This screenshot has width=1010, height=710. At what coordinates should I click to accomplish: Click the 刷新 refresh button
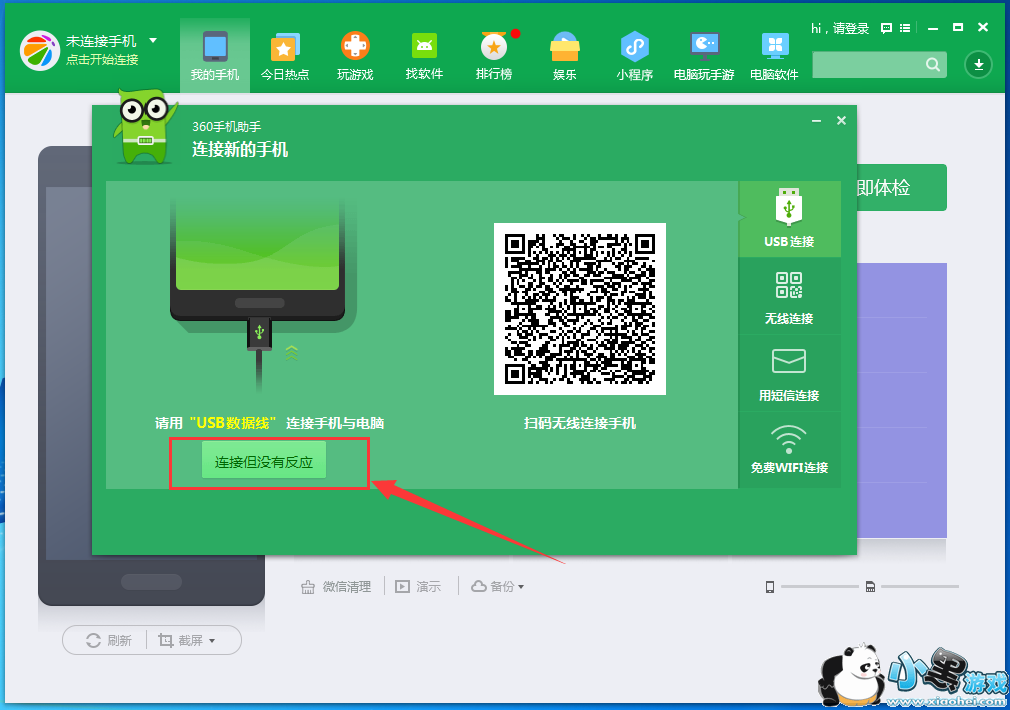tap(108, 640)
